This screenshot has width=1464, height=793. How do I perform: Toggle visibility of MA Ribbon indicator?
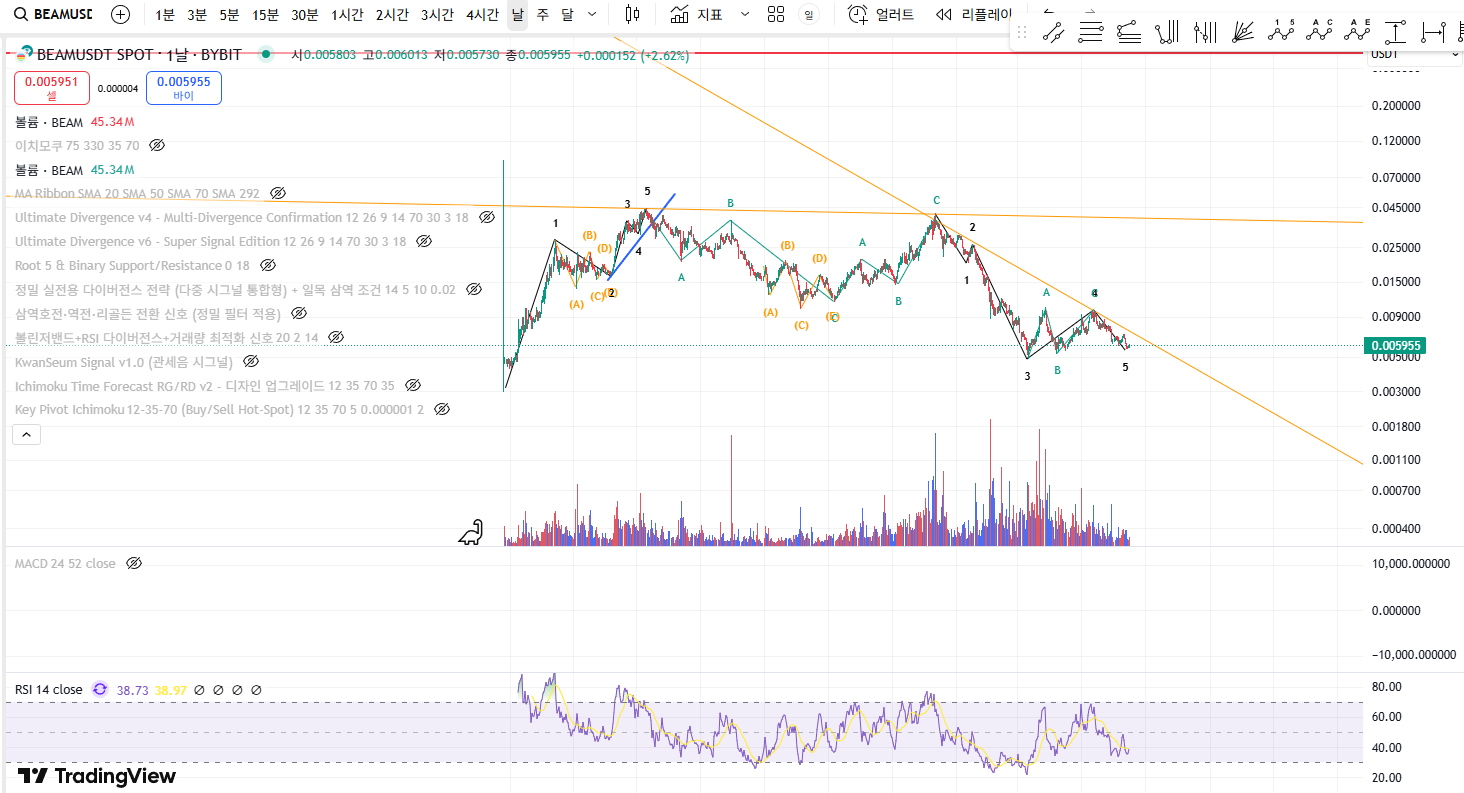pos(278,193)
